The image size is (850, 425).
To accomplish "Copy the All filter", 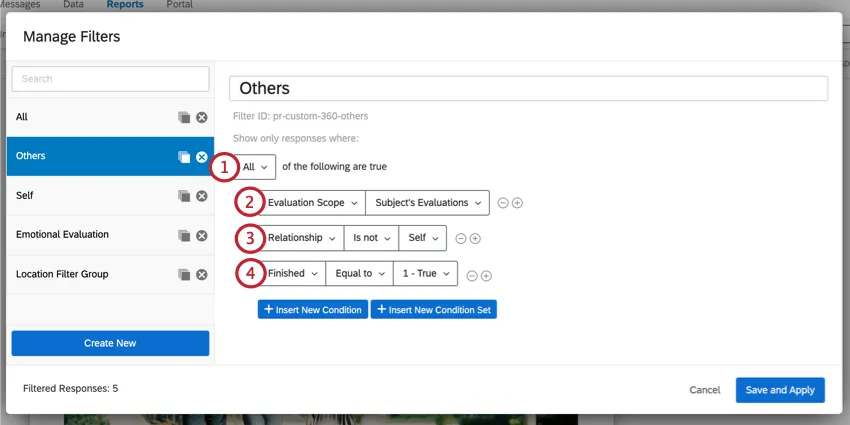I will point(184,118).
